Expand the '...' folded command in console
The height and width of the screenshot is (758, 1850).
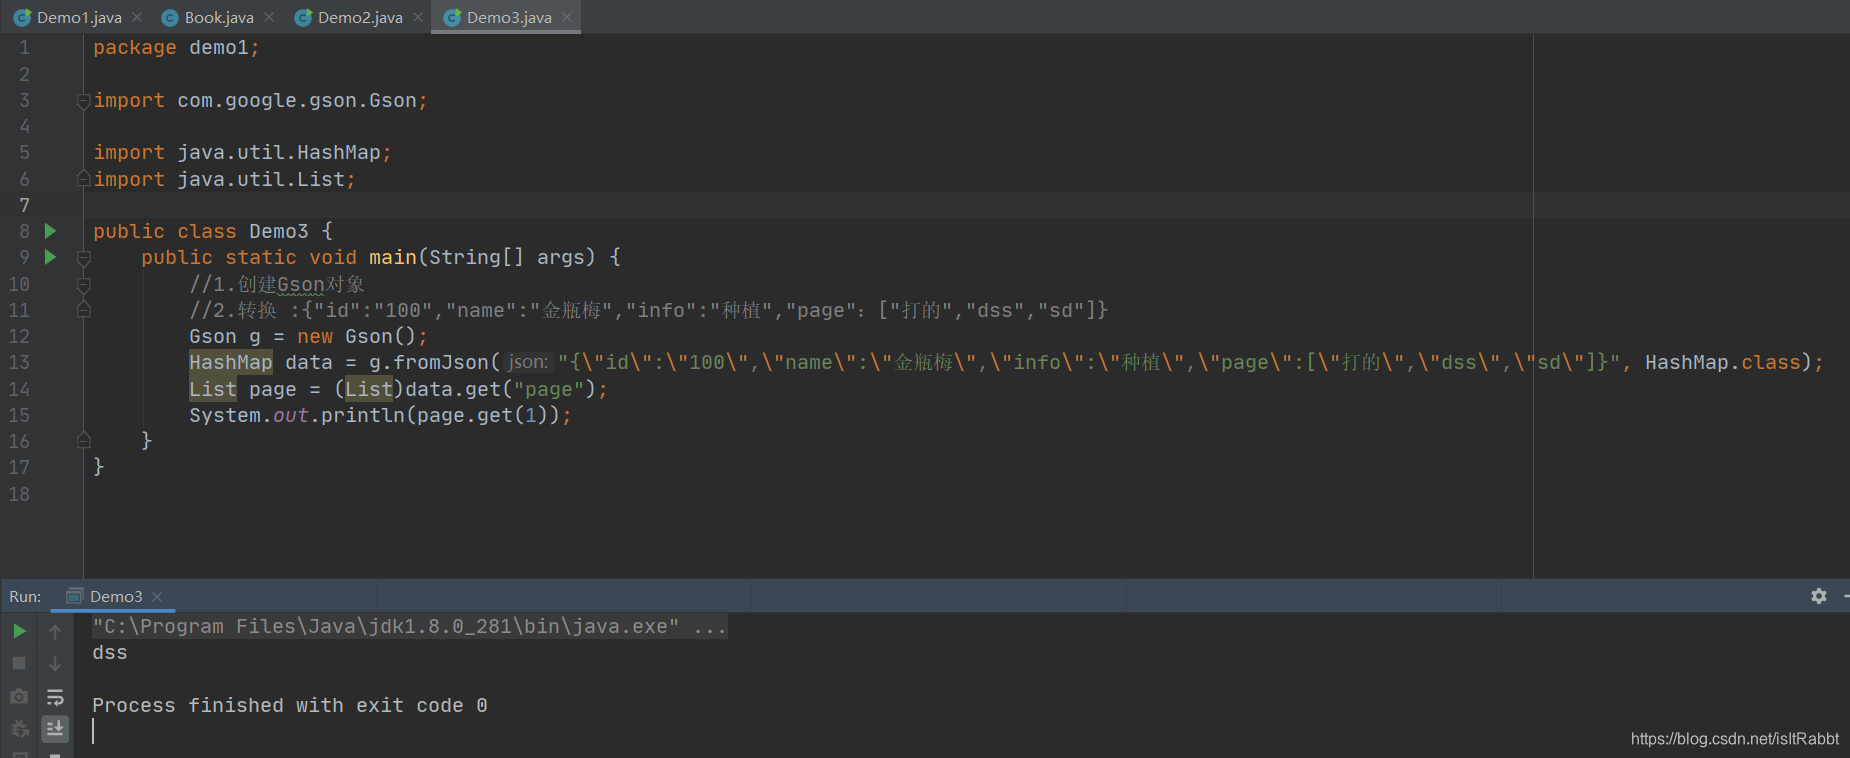pyautogui.click(x=710, y=627)
